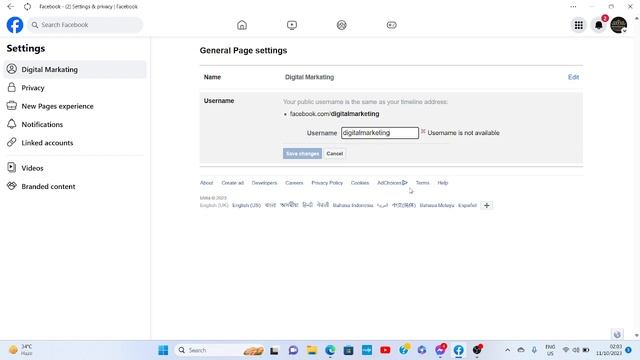Open the Developers footer link
This screenshot has width=640, height=360.
coord(264,183)
